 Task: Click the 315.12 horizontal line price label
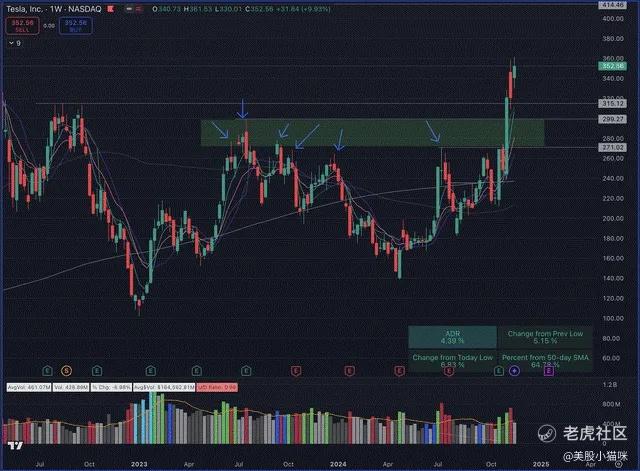pos(612,104)
